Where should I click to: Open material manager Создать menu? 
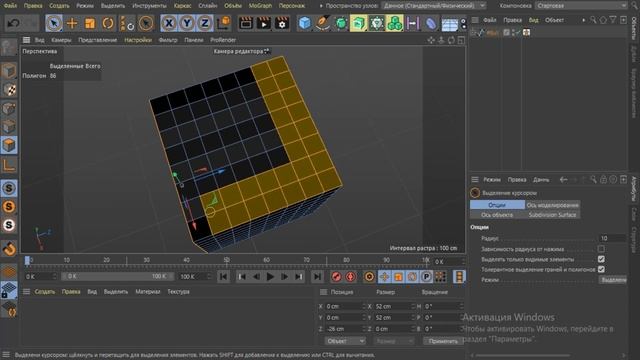44,291
